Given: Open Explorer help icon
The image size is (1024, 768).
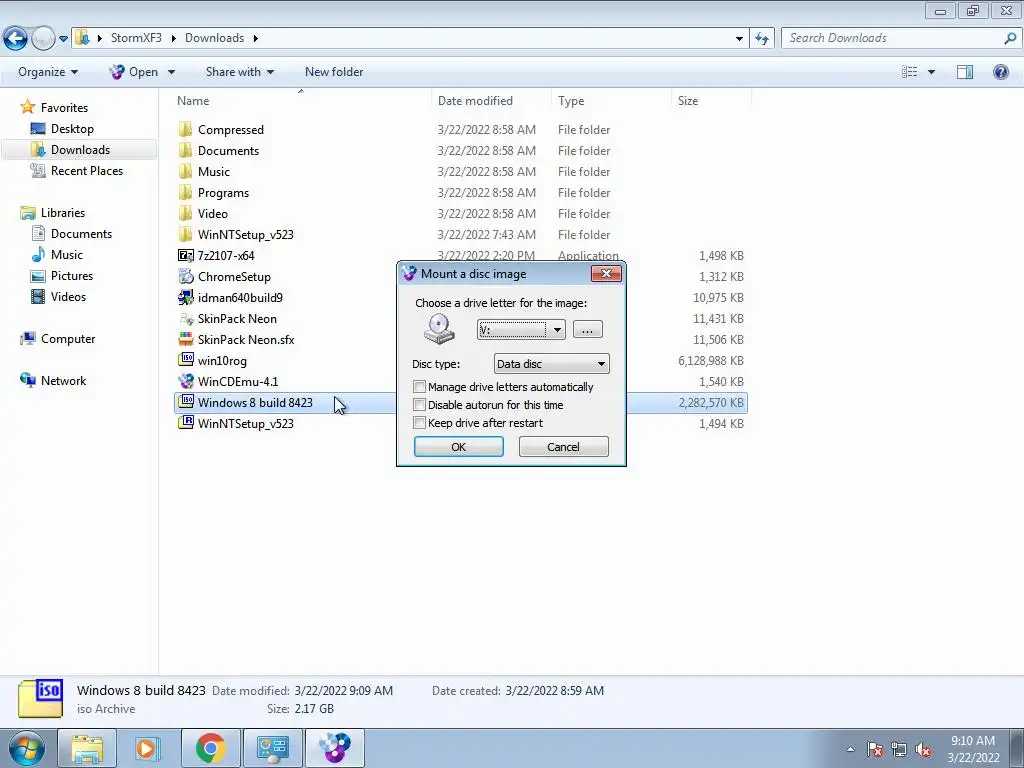Looking at the screenshot, I should point(1000,72).
